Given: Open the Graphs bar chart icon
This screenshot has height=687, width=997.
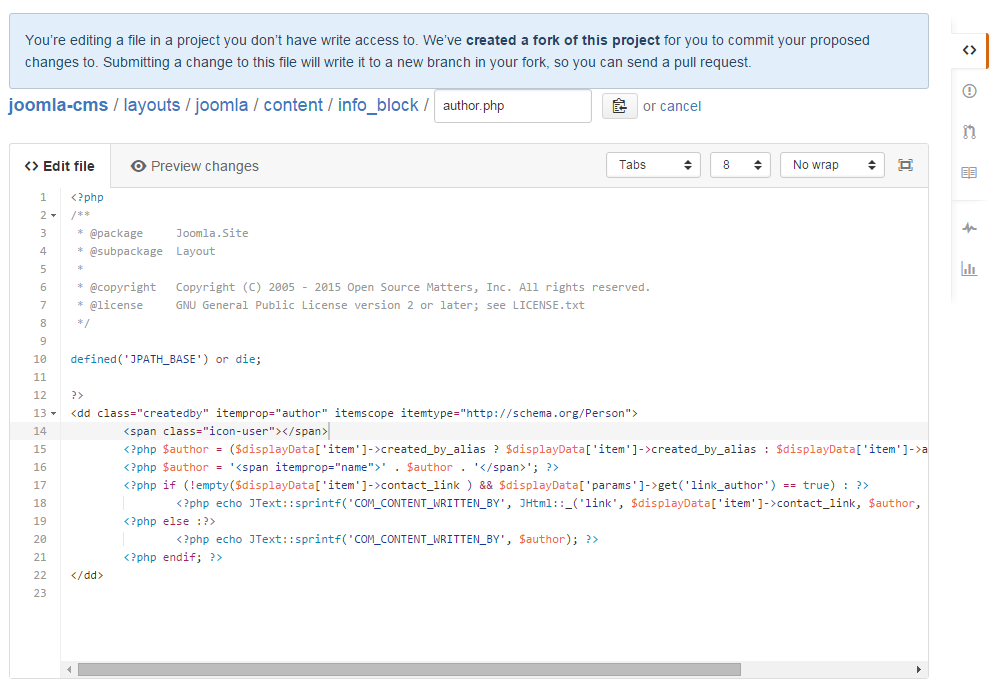Looking at the screenshot, I should click(968, 268).
